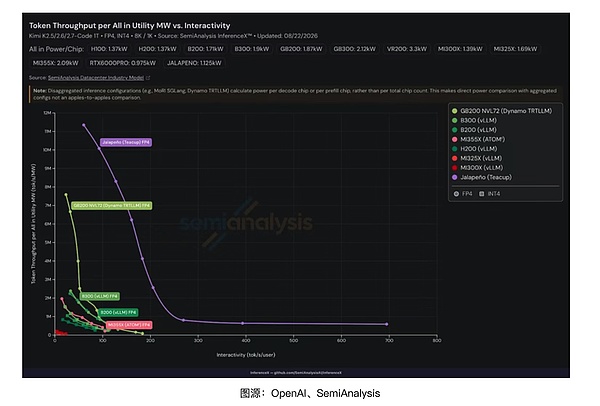Viewport: 600px width, 406px height.
Task: Click the red MI325X (vLLM) legend dot
Action: (455, 158)
